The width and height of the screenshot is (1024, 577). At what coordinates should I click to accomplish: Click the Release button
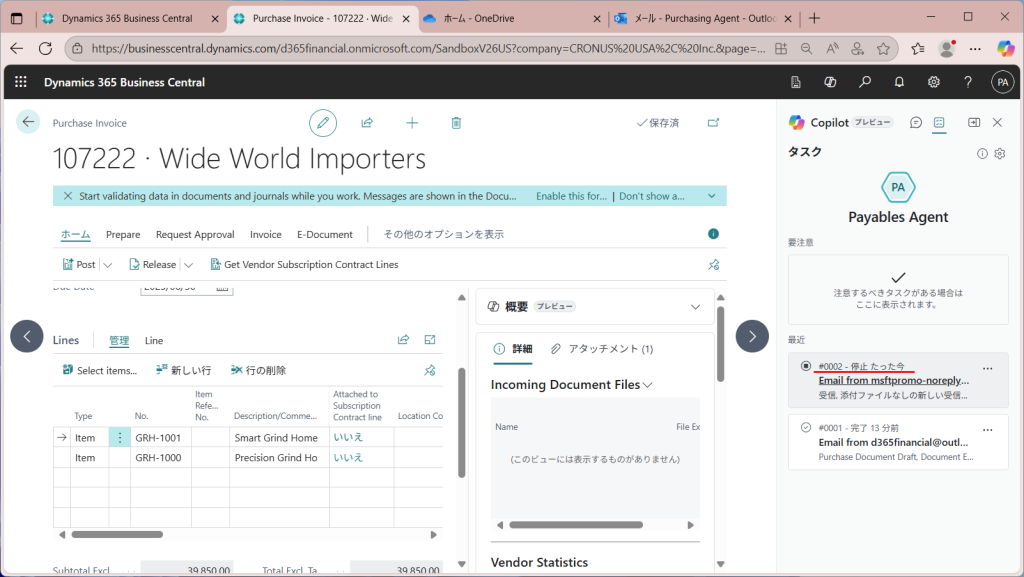153,264
